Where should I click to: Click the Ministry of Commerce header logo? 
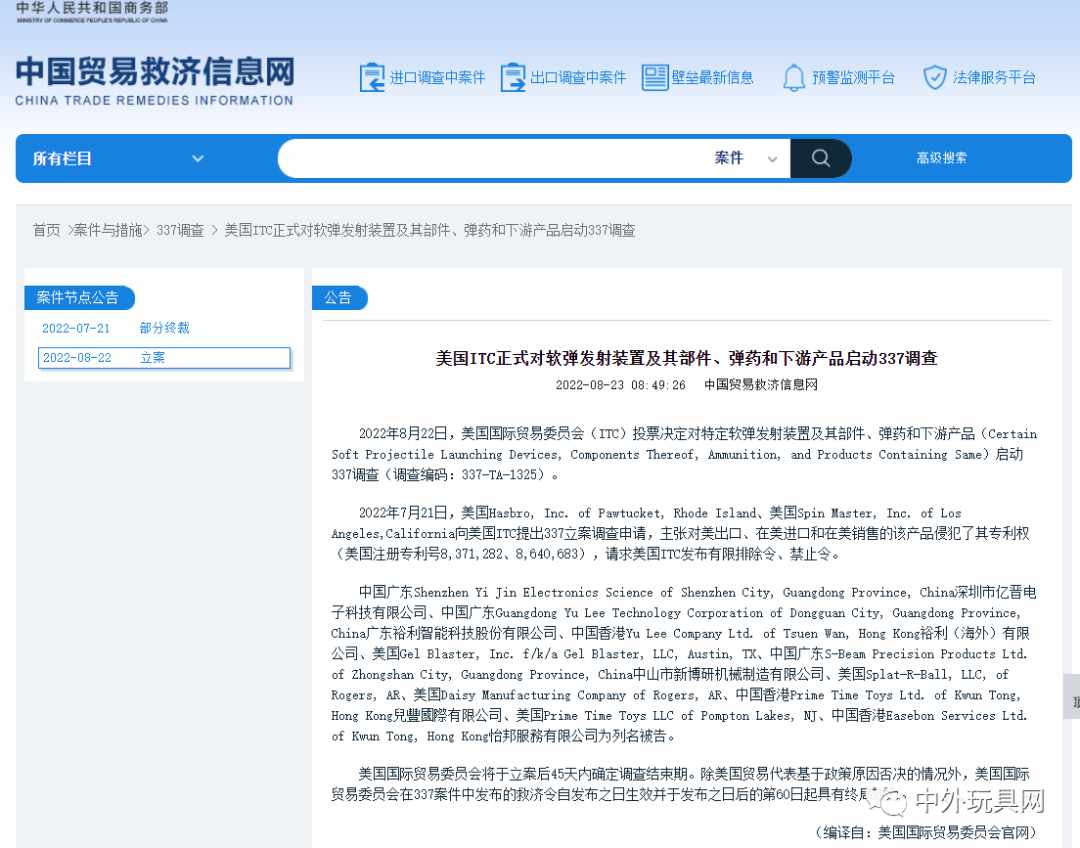click(x=92, y=12)
